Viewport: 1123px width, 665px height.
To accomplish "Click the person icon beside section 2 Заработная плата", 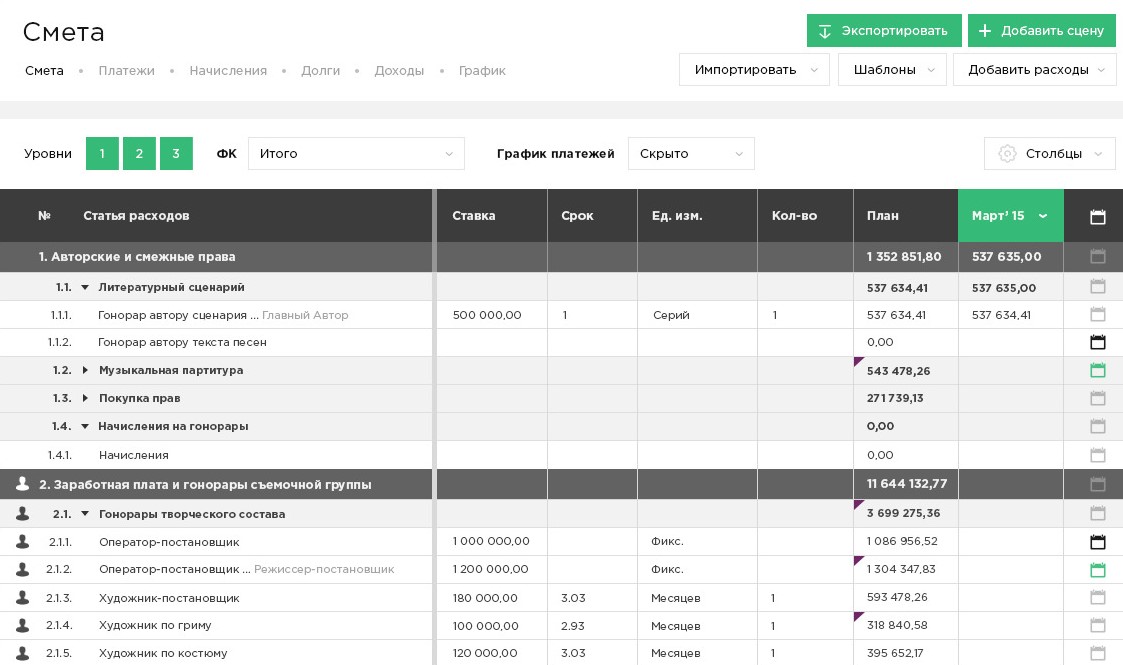I will [22, 484].
